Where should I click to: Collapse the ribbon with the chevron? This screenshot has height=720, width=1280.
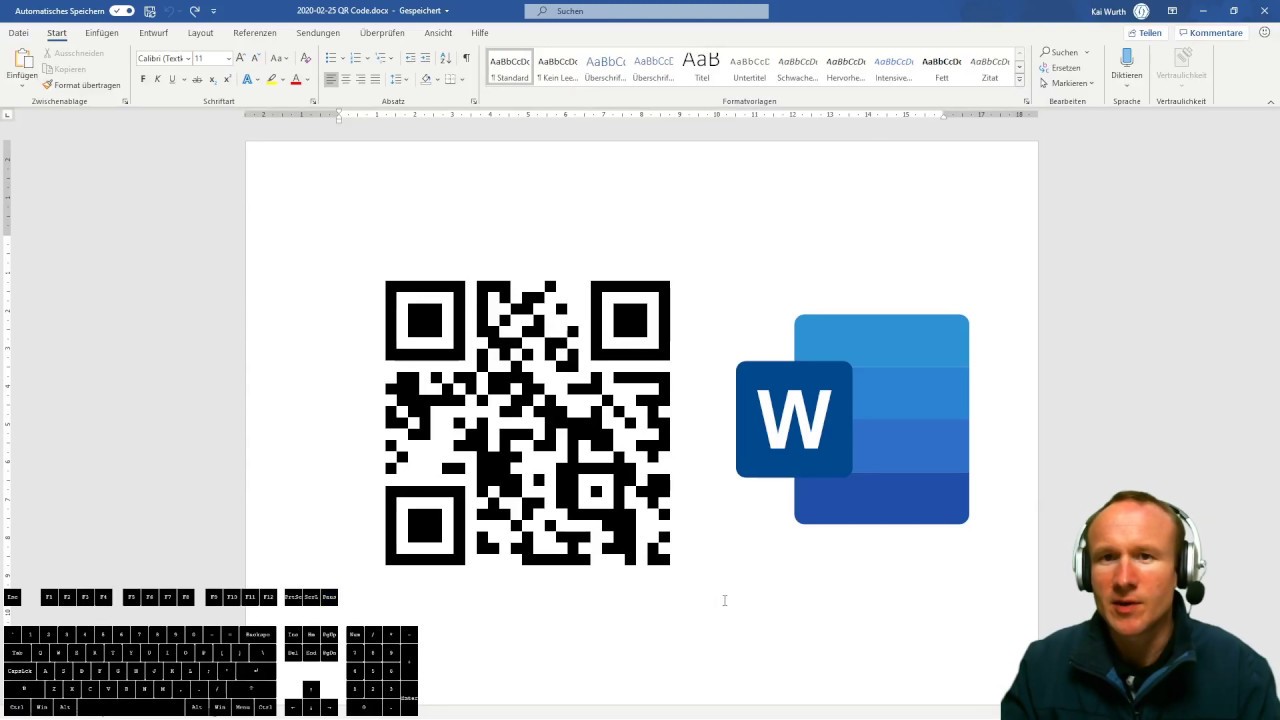pos(1271,101)
